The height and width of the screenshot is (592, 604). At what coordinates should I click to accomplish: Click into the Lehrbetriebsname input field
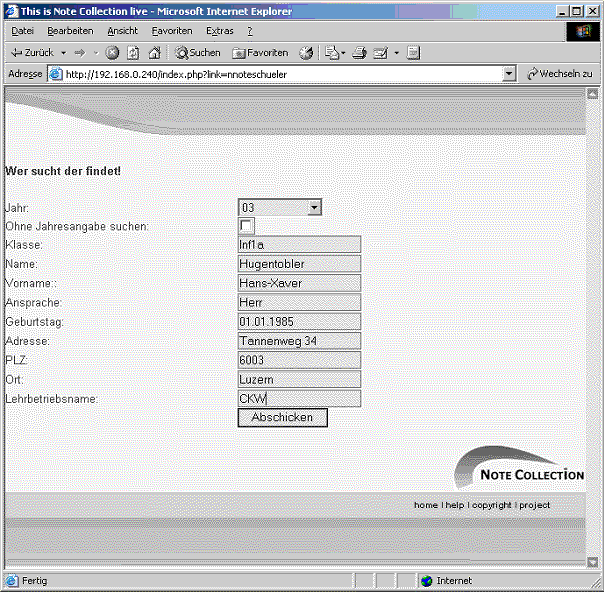[299, 399]
